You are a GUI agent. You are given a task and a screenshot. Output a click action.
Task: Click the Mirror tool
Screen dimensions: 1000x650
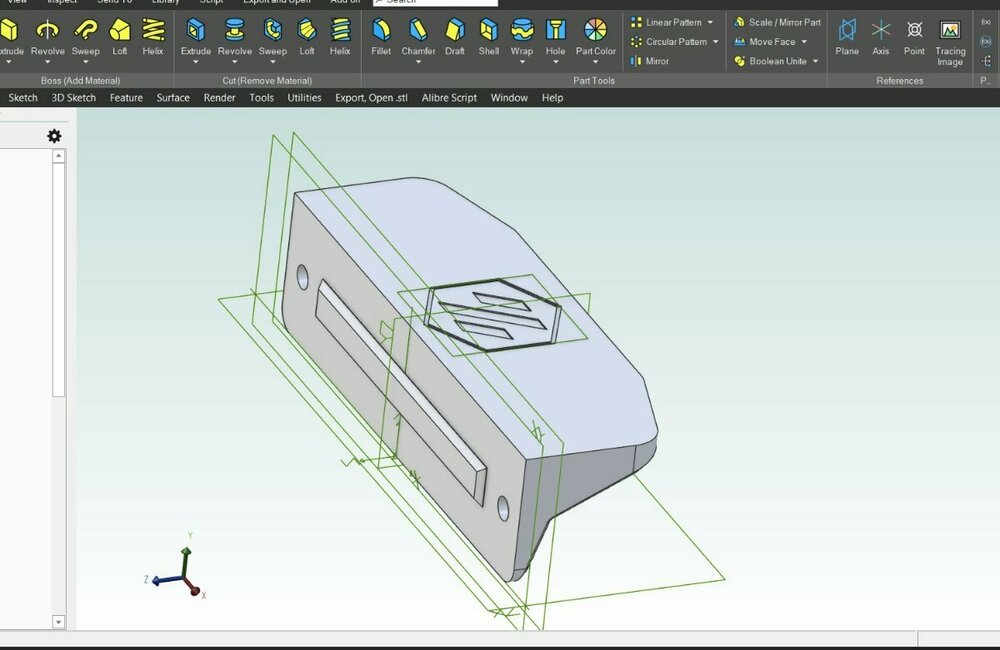[x=650, y=61]
